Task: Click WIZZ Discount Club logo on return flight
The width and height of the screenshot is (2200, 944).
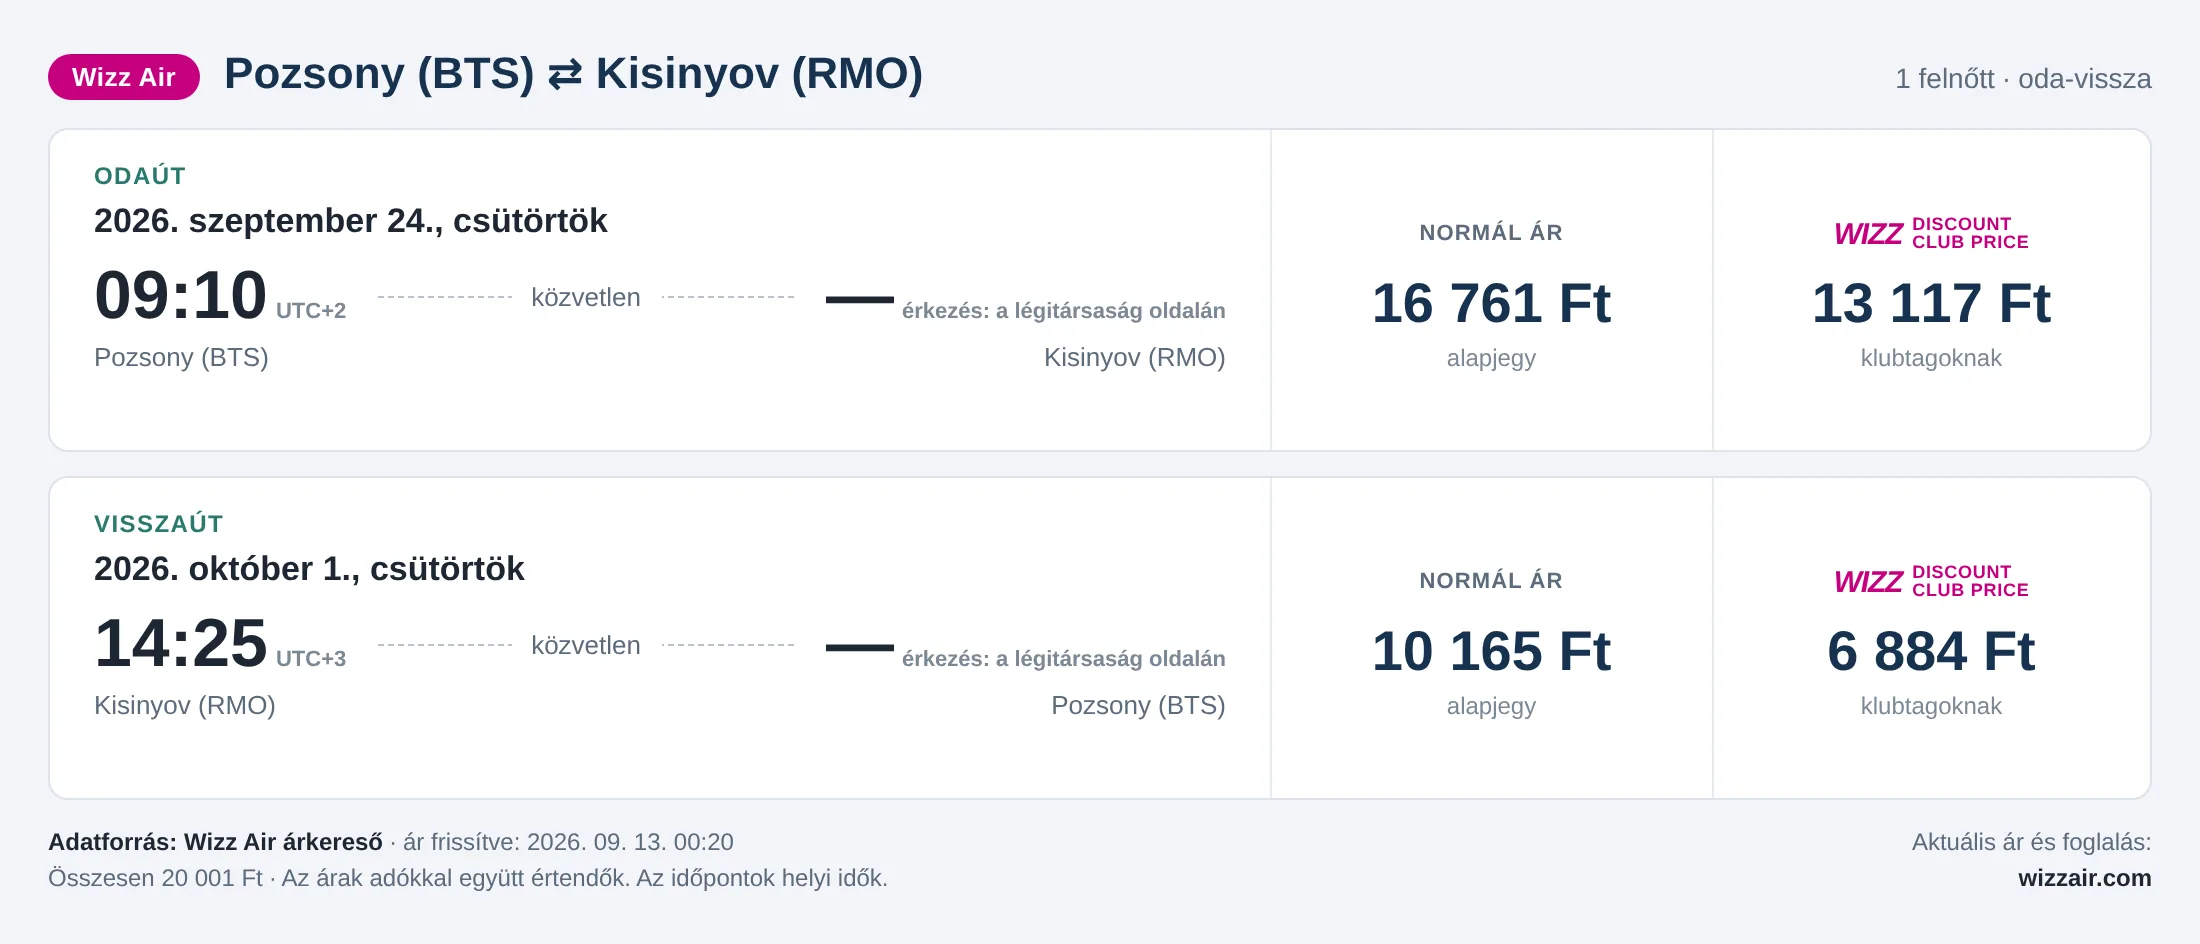Action: pyautogui.click(x=1931, y=581)
